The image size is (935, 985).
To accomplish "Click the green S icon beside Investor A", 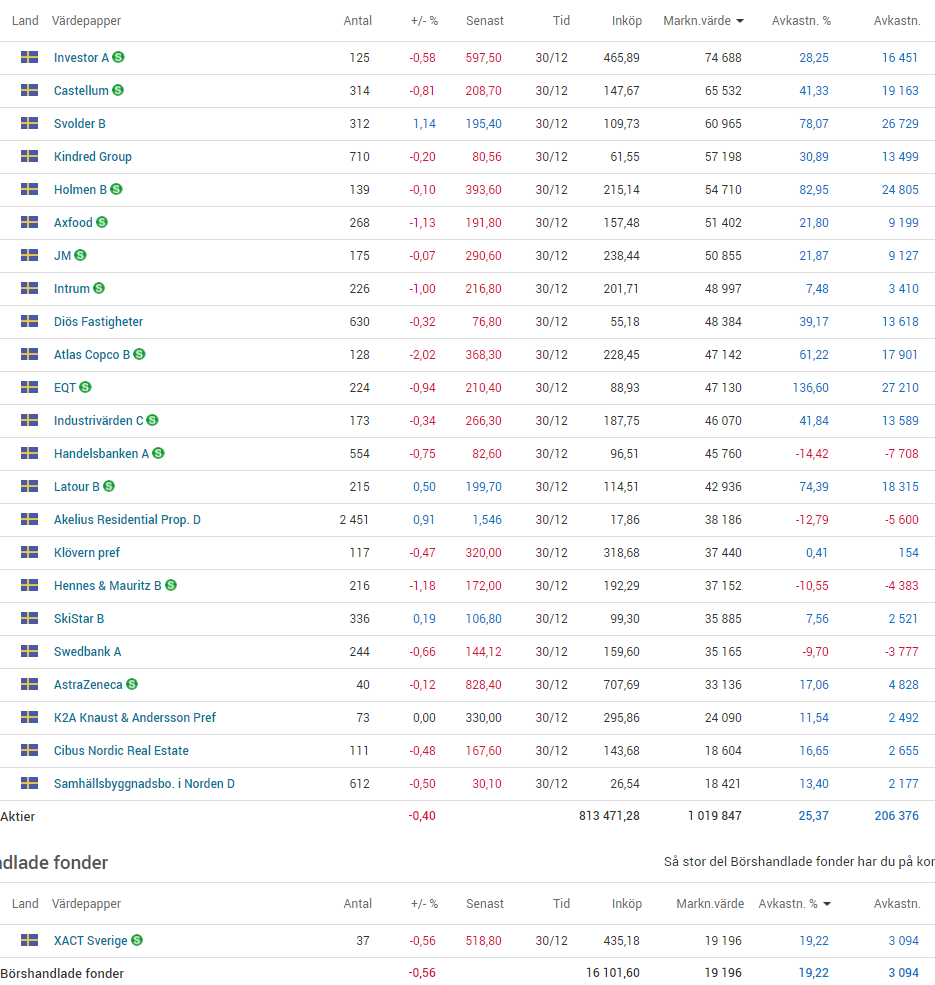I will (x=118, y=57).
